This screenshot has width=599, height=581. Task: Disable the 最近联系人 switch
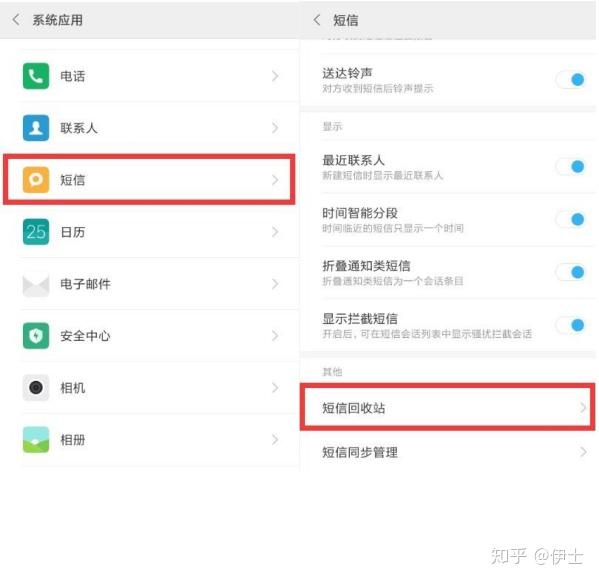[x=570, y=167]
